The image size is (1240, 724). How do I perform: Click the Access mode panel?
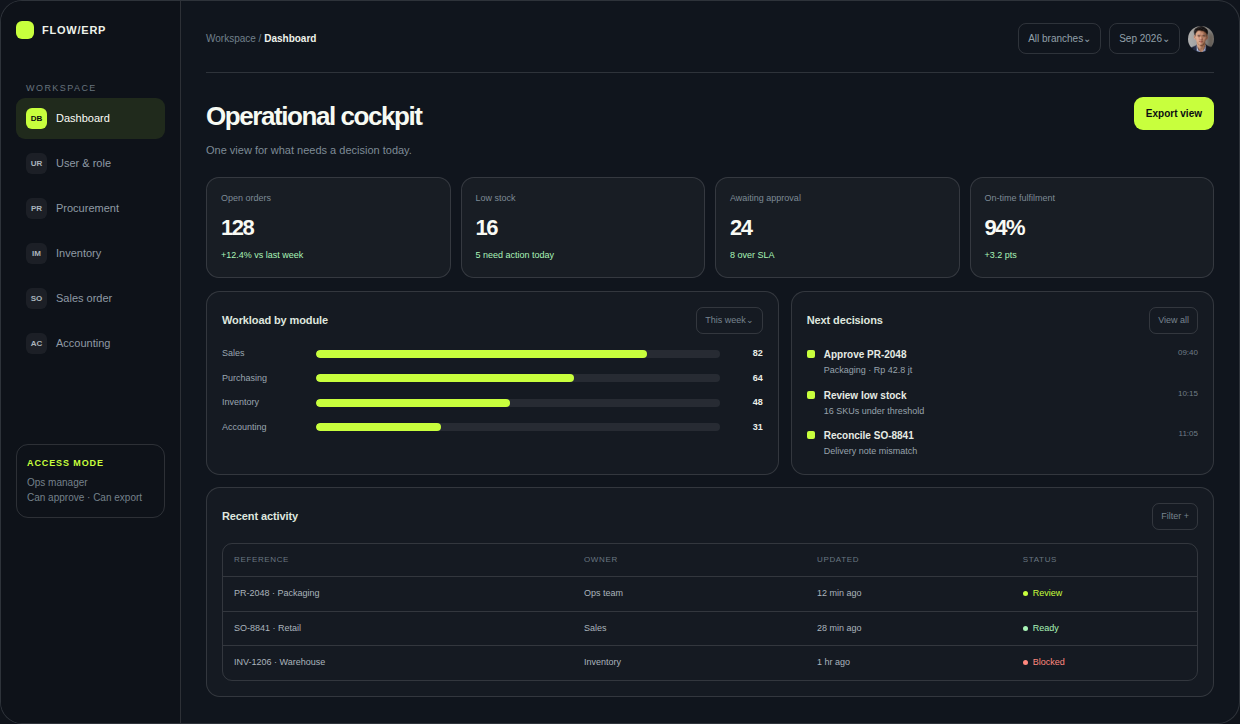tap(90, 481)
